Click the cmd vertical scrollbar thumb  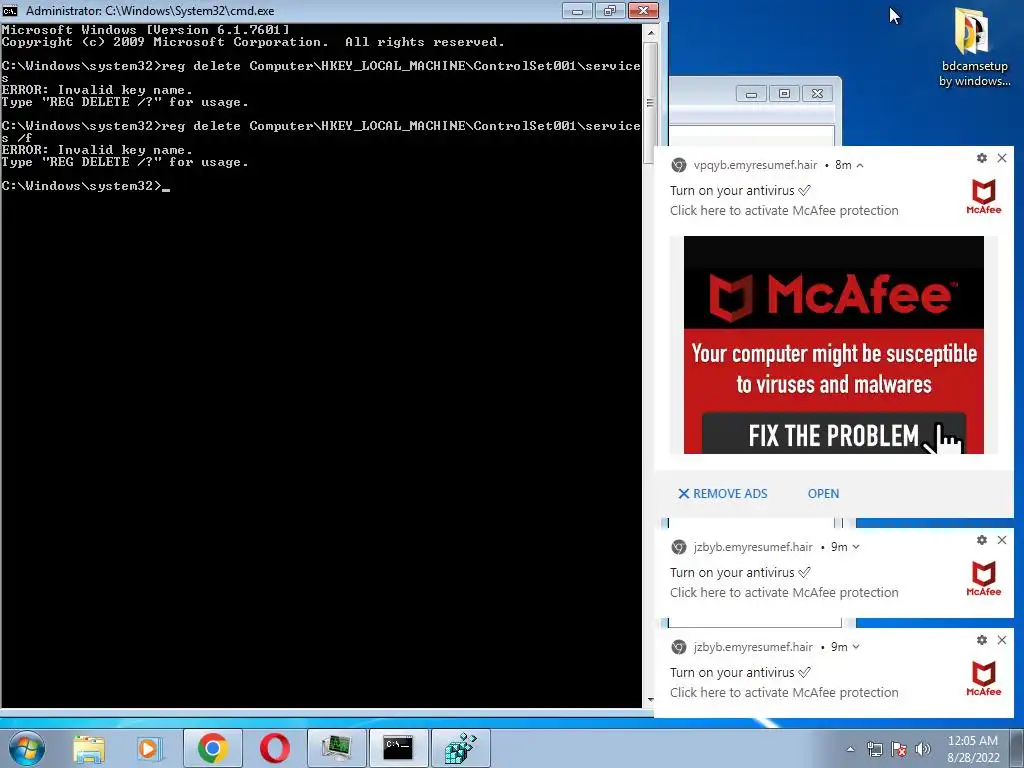(x=650, y=103)
